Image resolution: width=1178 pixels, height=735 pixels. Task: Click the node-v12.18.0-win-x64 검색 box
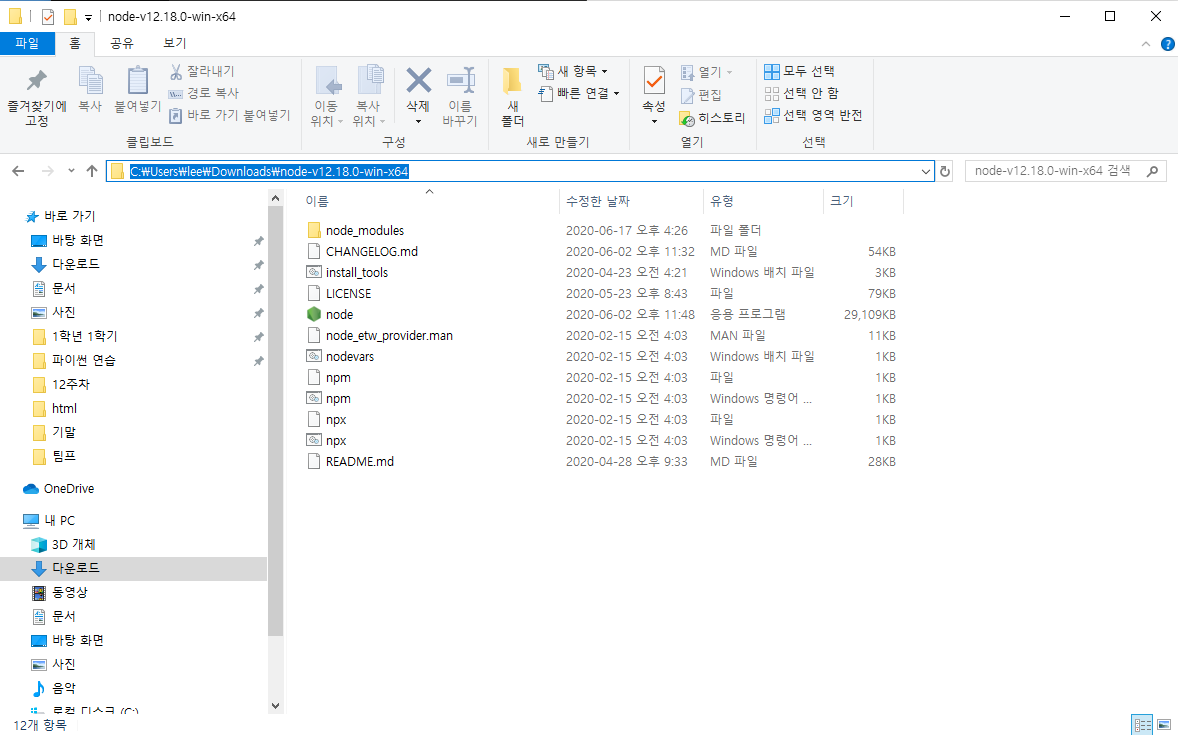[x=1065, y=171]
